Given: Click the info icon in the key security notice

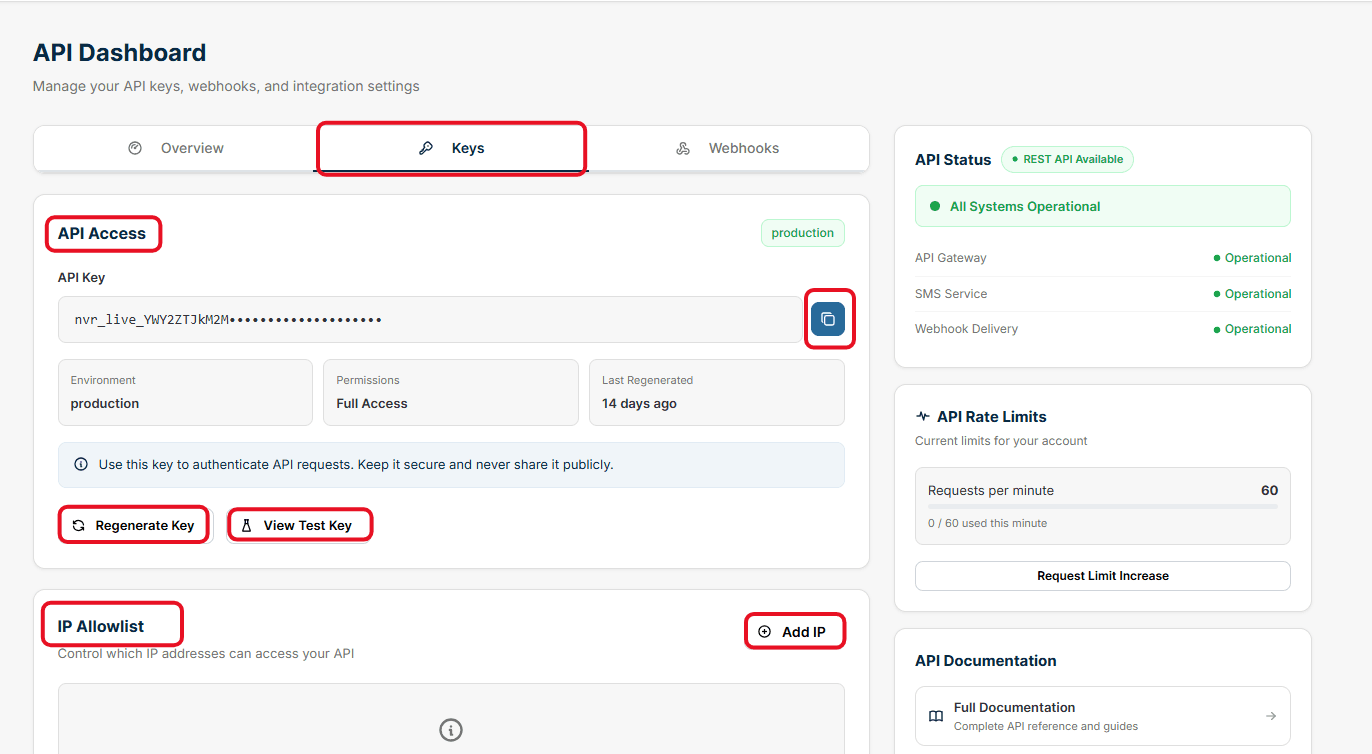Looking at the screenshot, I should pyautogui.click(x=81, y=464).
